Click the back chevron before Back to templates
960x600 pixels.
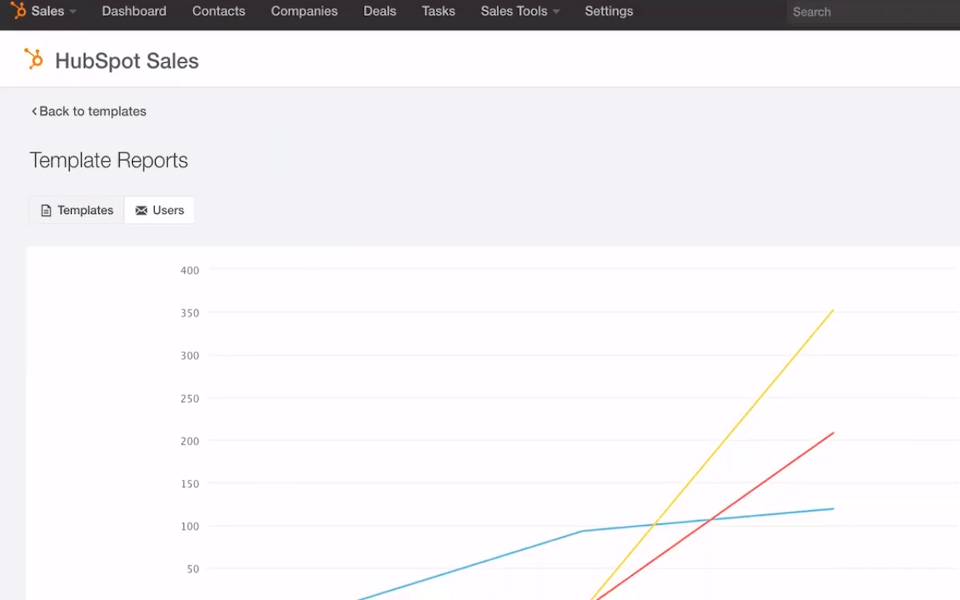point(34,111)
